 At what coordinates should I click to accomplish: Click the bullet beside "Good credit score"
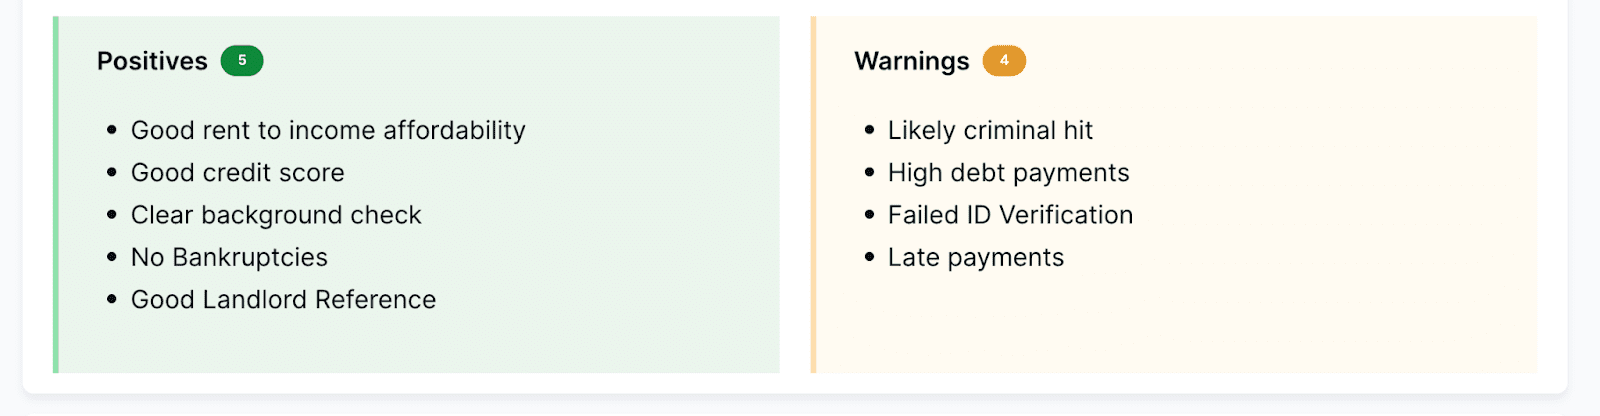[112, 173]
